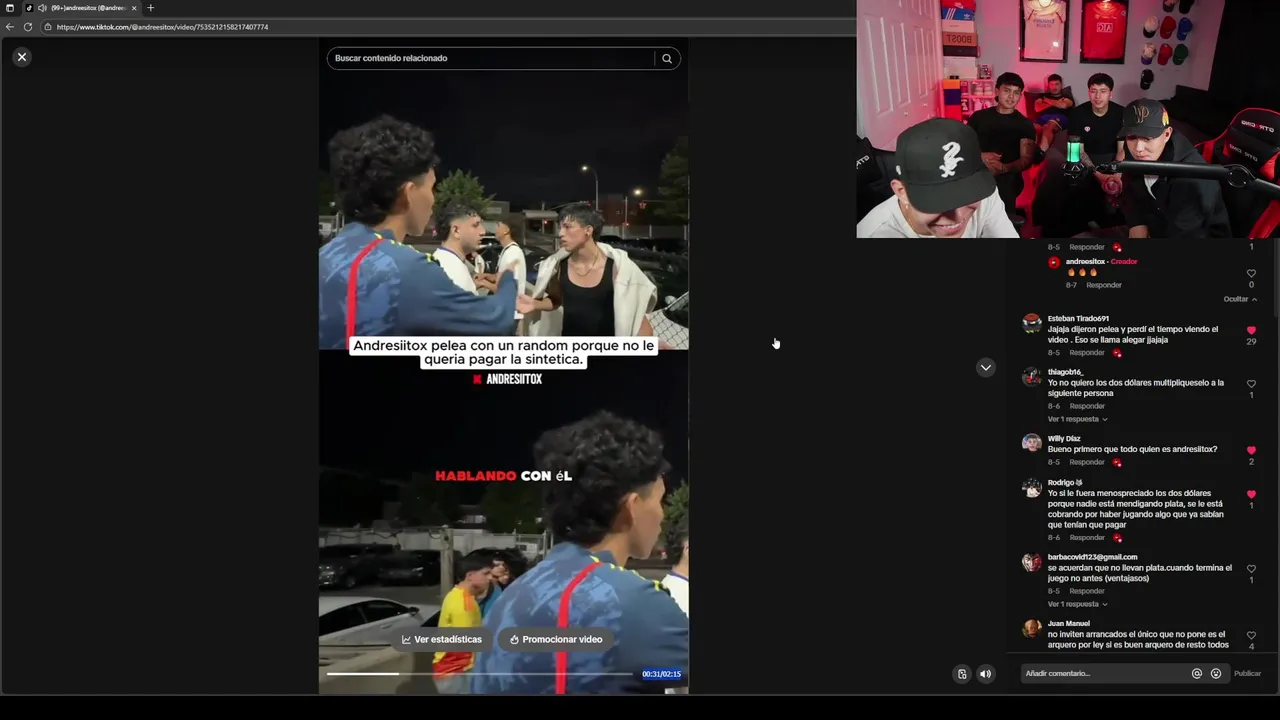Open the site information icon in the address bar
Image resolution: width=1280 pixels, height=720 pixels.
[x=47, y=27]
